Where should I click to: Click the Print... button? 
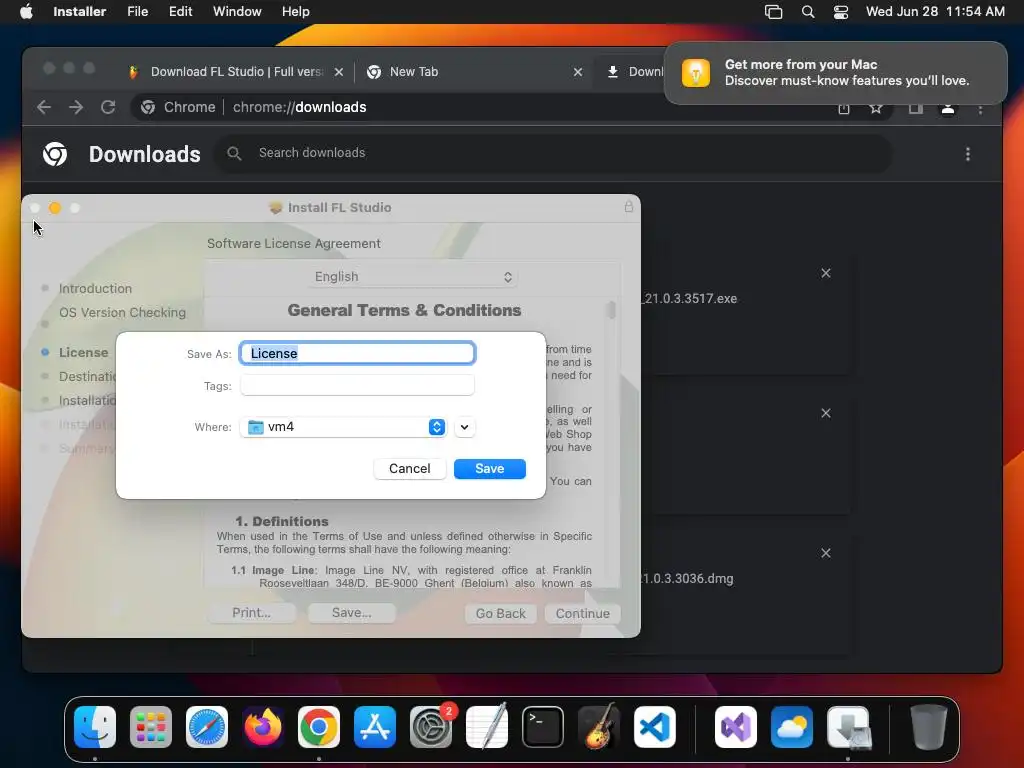[x=251, y=613]
